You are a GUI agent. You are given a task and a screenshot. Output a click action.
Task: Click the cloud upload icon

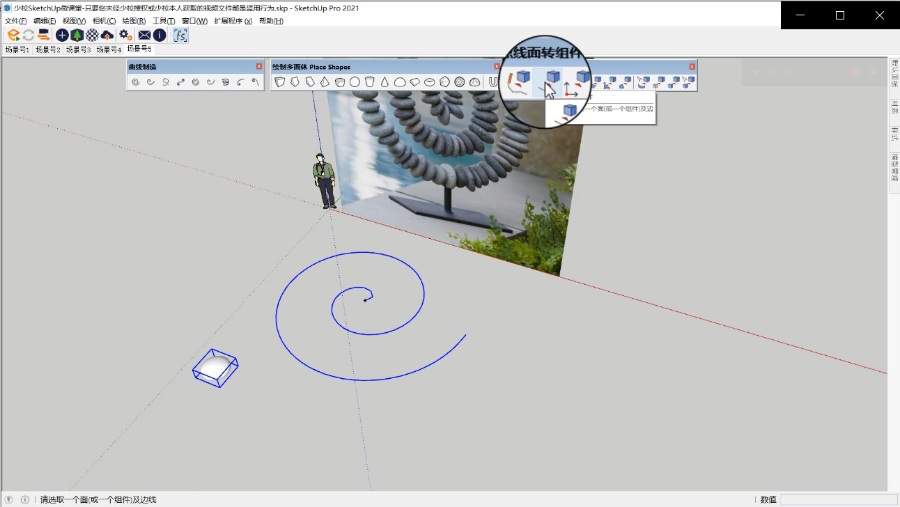coord(107,36)
